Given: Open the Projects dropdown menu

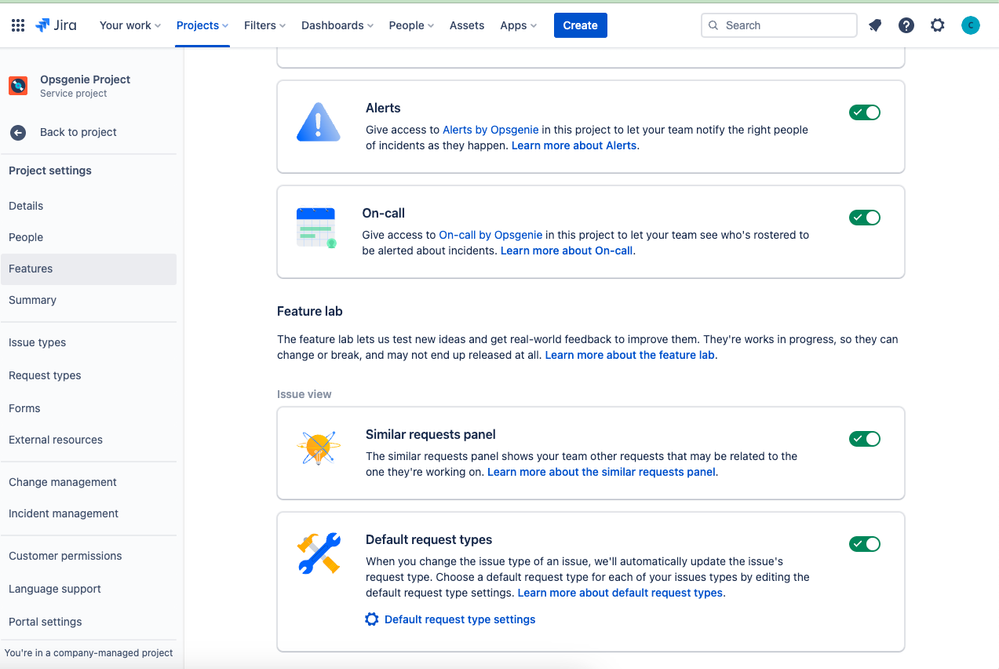Looking at the screenshot, I should coord(202,25).
